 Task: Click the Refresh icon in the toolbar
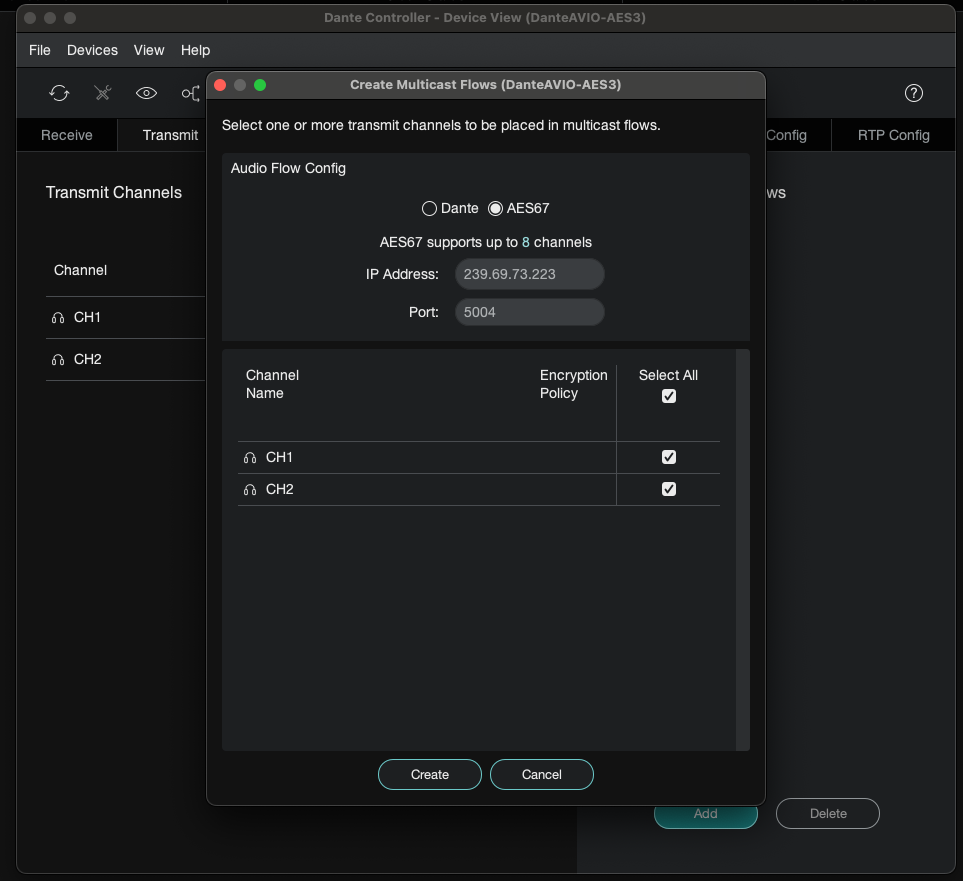tap(59, 93)
